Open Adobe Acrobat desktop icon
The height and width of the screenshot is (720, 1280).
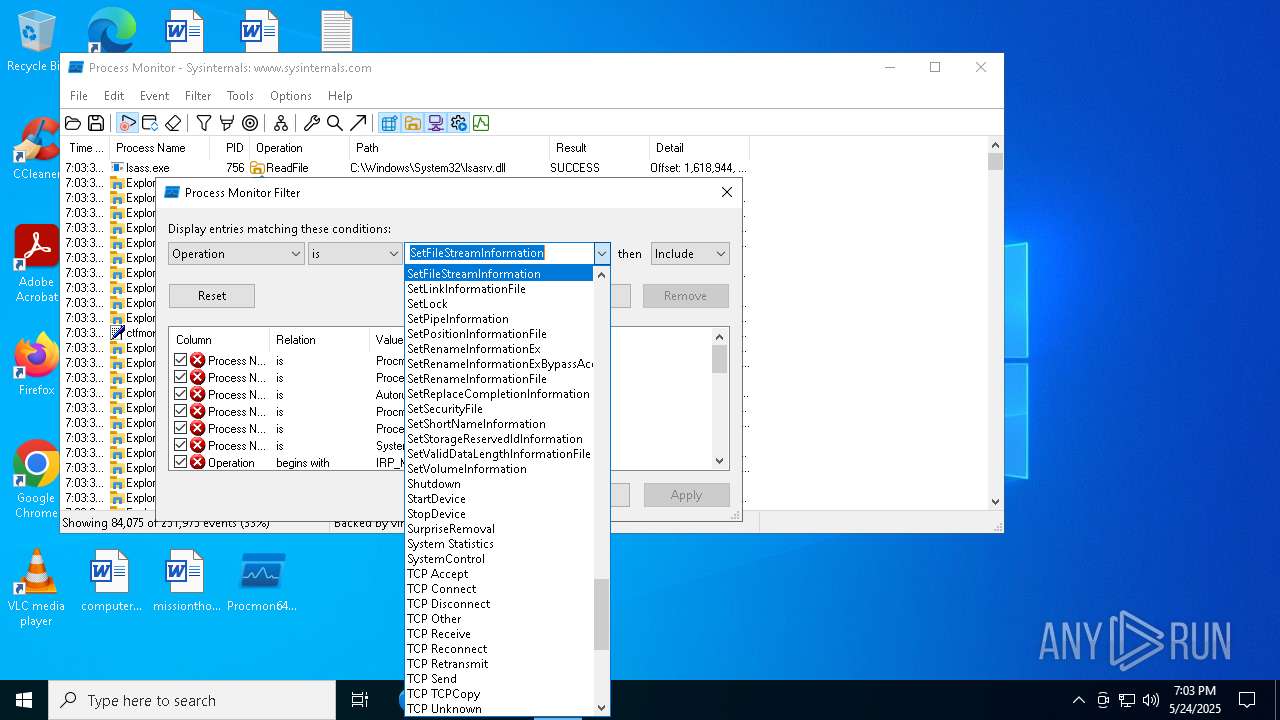pos(36,263)
